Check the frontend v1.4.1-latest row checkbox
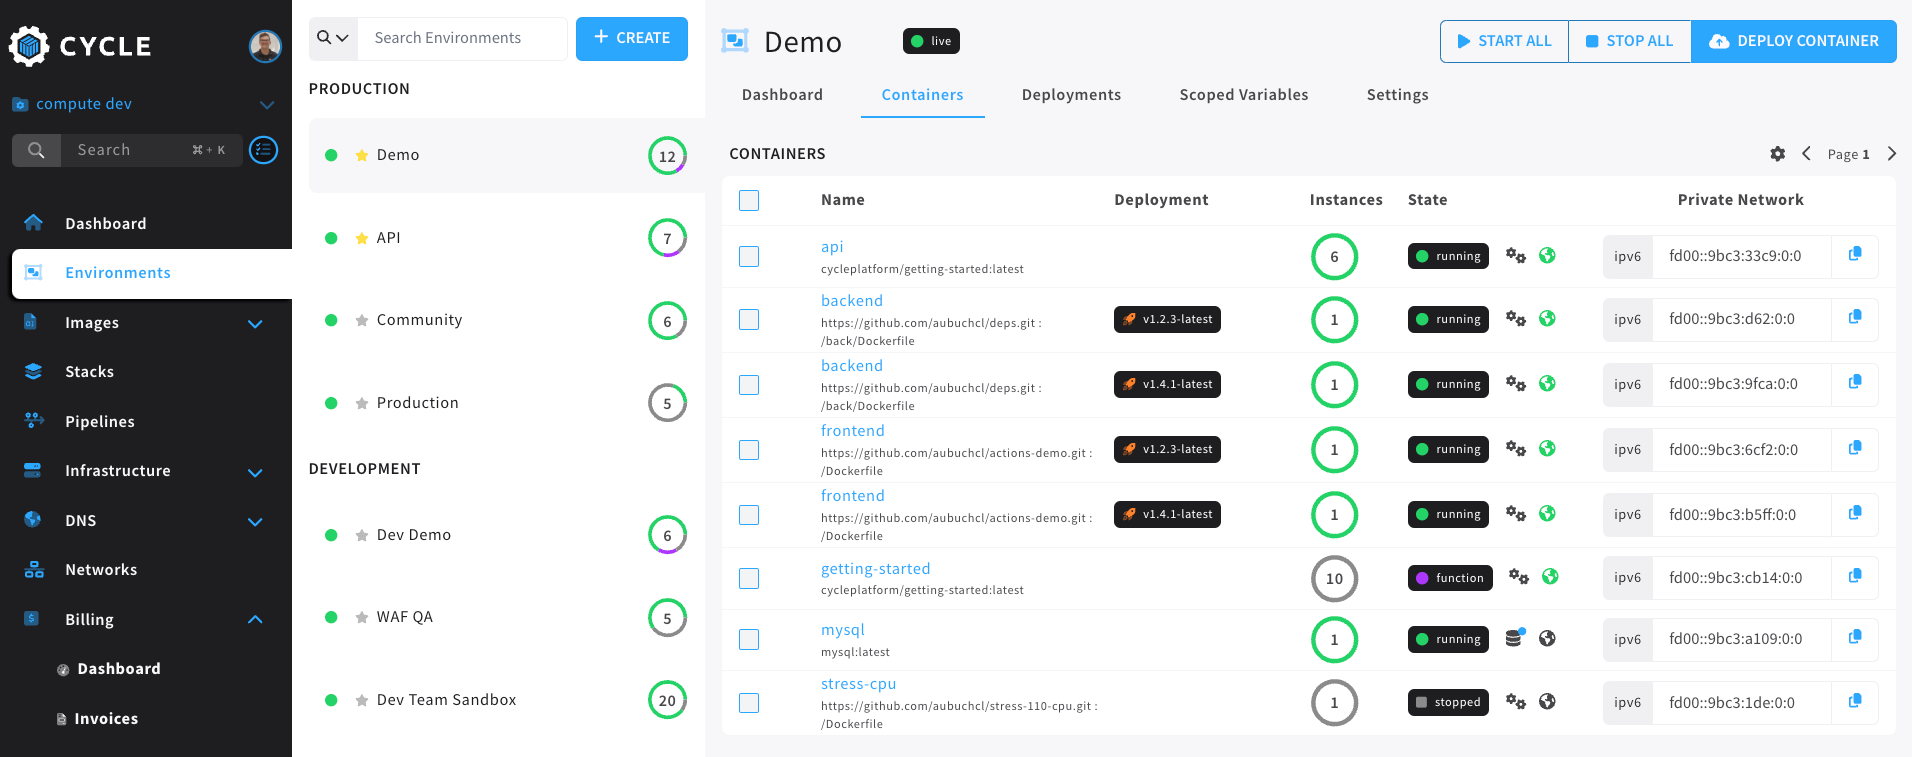The width and height of the screenshot is (1912, 757). pos(749,515)
